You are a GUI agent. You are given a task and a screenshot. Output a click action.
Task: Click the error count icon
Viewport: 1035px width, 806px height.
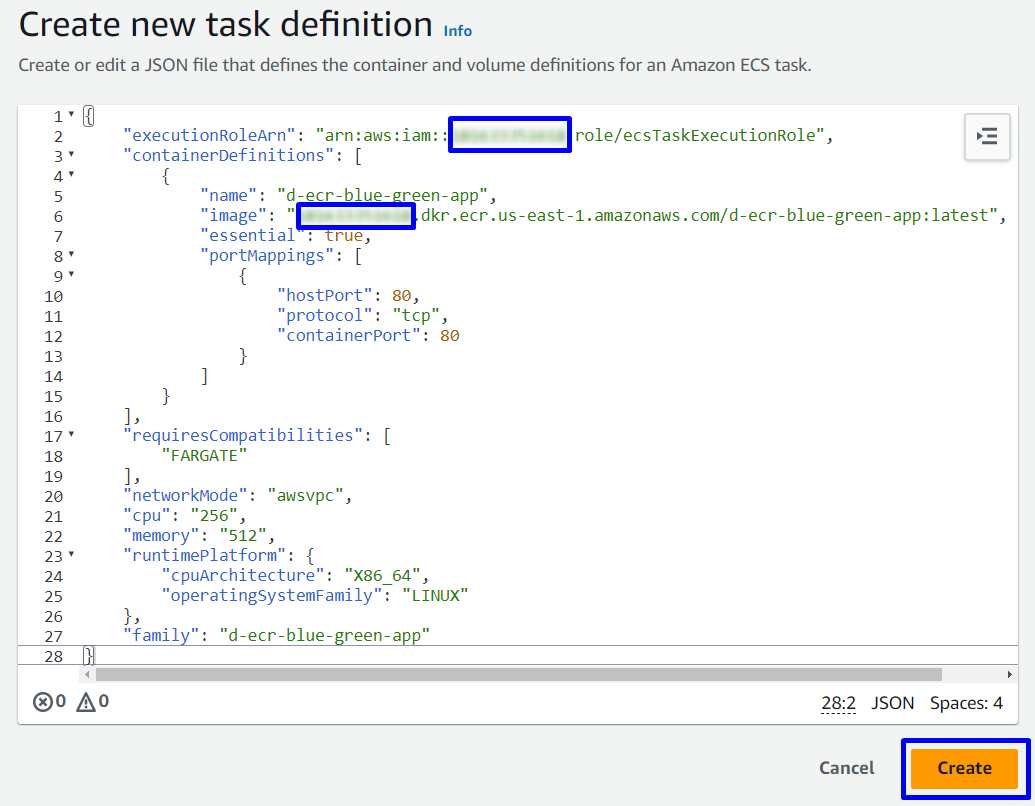[43, 702]
